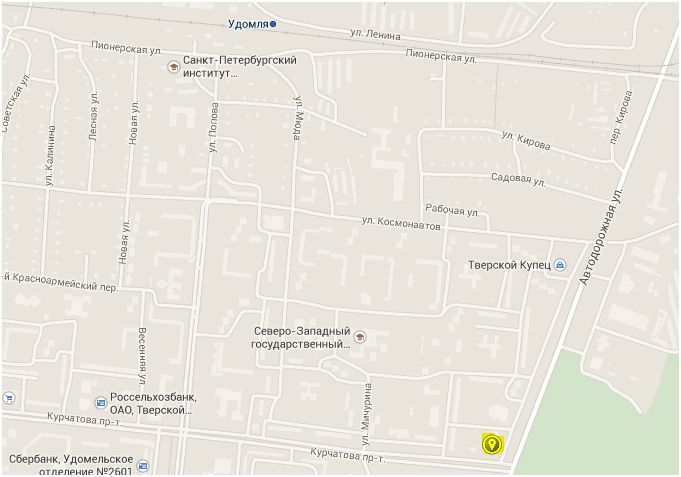Click the Санкт-Петербургский институт education icon

click(x=174, y=67)
